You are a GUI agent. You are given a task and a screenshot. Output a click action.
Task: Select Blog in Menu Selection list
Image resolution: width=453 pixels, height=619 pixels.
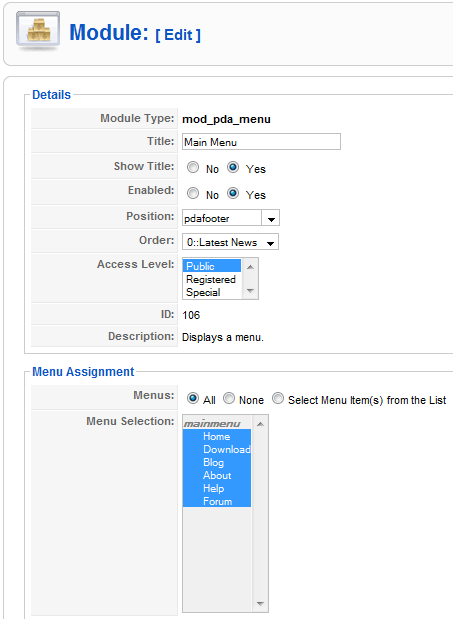tap(217, 462)
